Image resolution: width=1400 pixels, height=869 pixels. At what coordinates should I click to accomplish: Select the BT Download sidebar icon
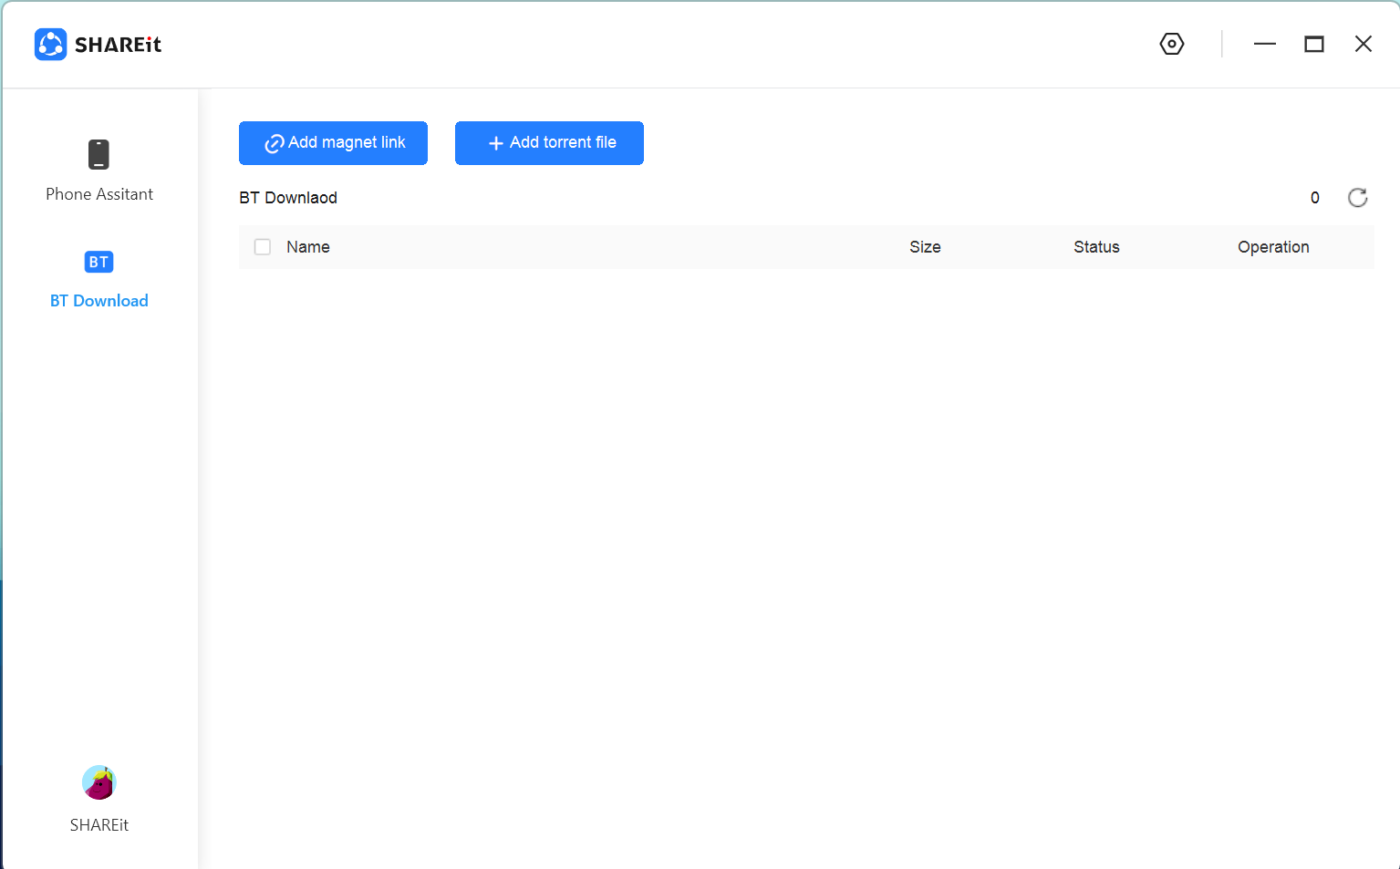(x=98, y=261)
